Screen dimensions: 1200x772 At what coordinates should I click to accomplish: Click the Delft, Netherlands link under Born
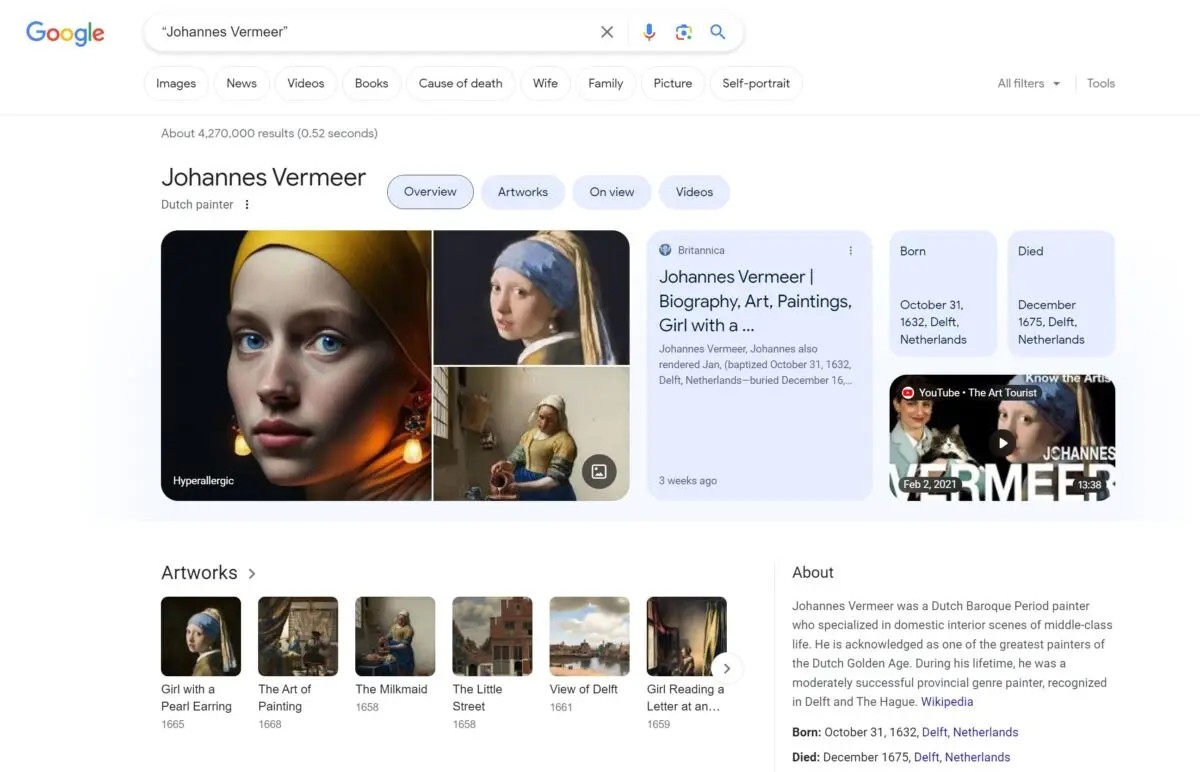(x=968, y=732)
